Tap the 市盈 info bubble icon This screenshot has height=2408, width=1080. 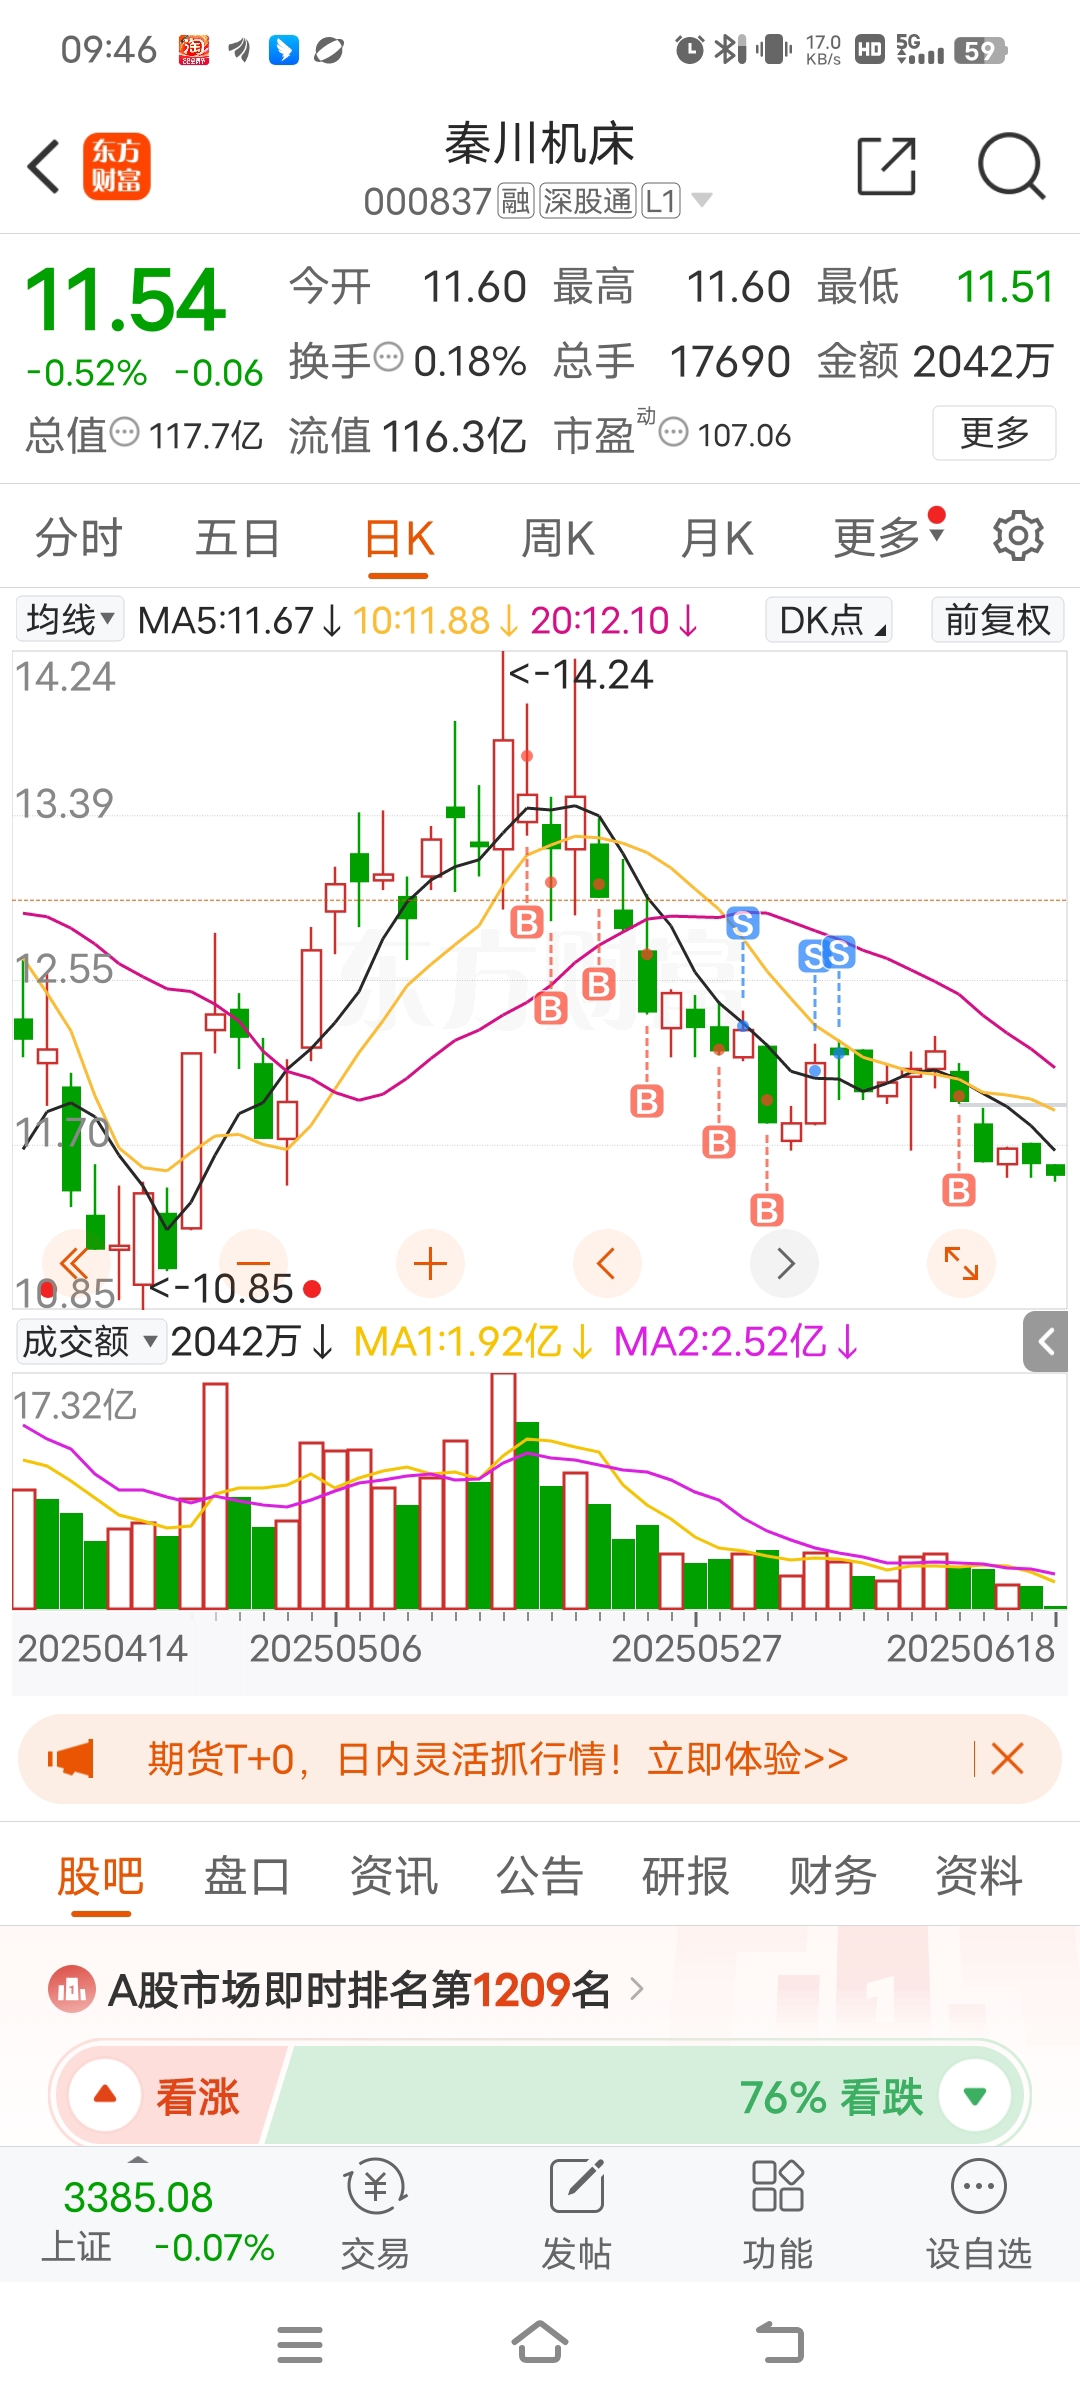tap(674, 432)
